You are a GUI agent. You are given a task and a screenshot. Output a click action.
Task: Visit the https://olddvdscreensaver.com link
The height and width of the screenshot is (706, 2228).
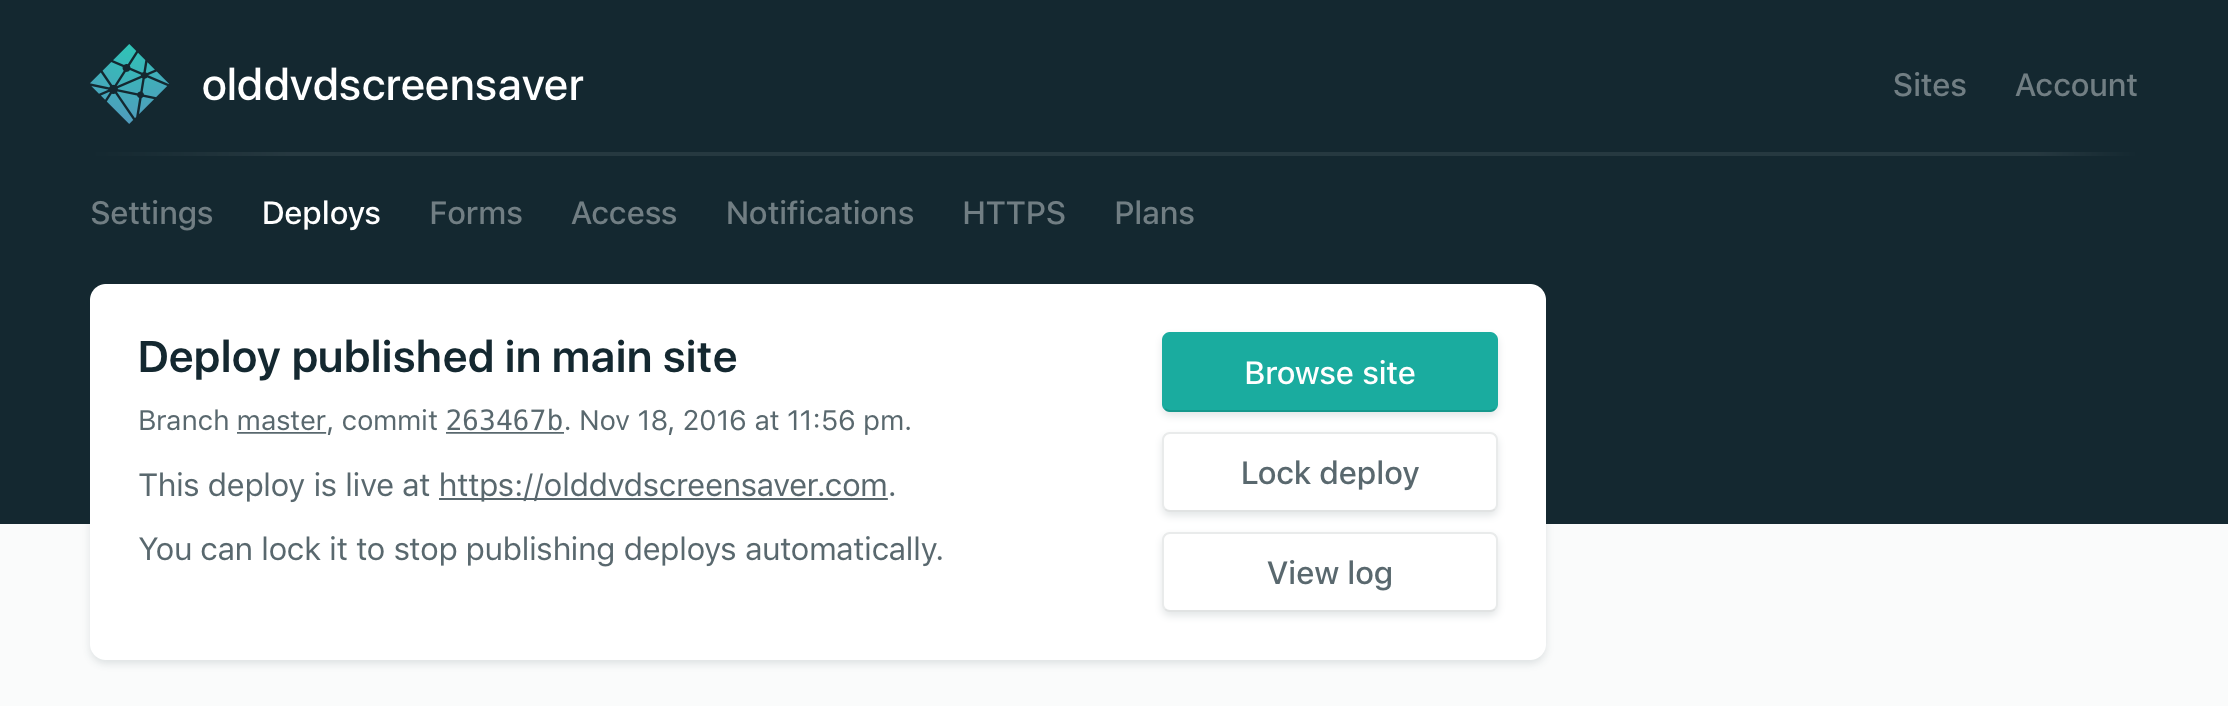[x=662, y=485]
